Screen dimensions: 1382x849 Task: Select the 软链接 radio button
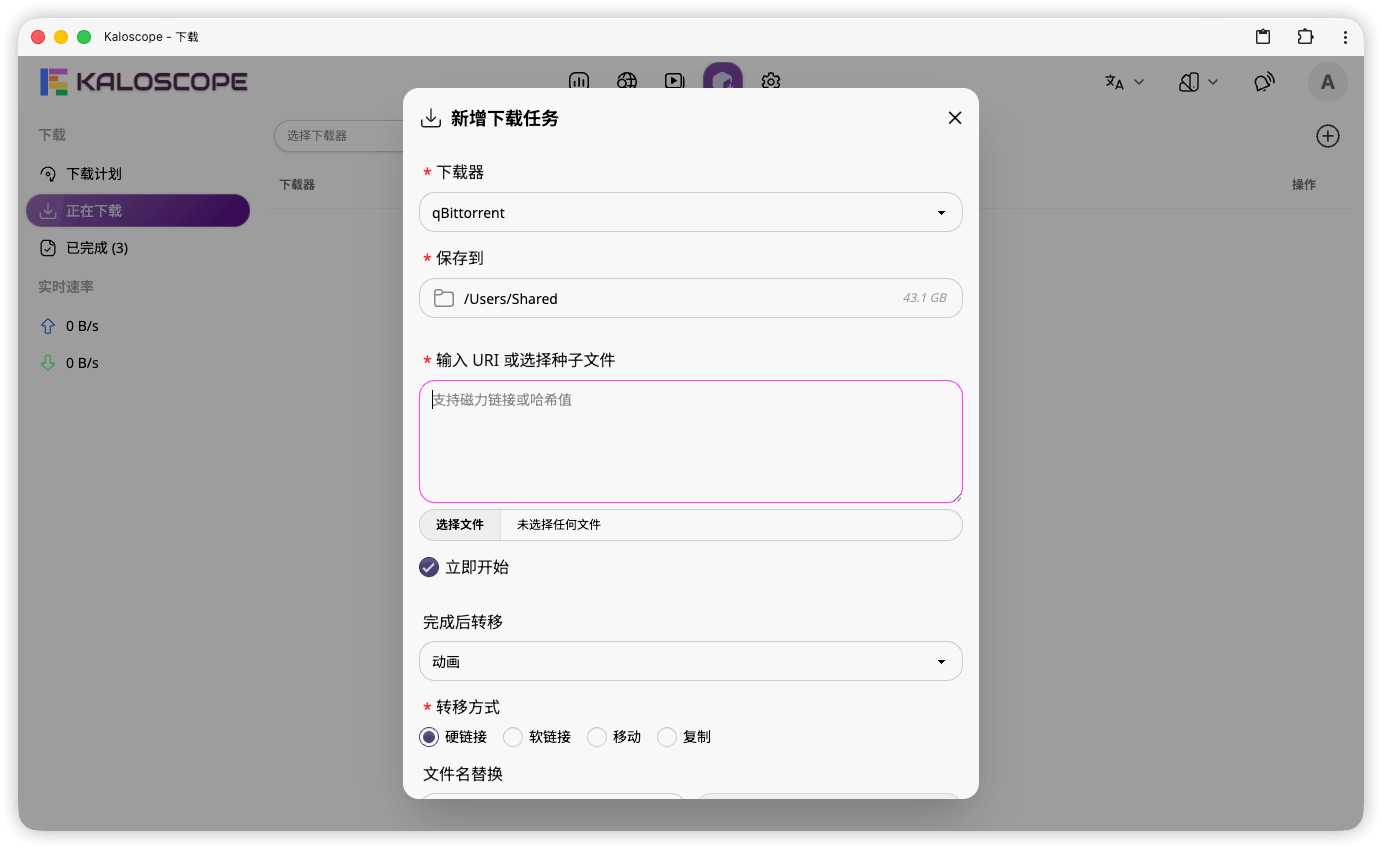pyautogui.click(x=513, y=737)
